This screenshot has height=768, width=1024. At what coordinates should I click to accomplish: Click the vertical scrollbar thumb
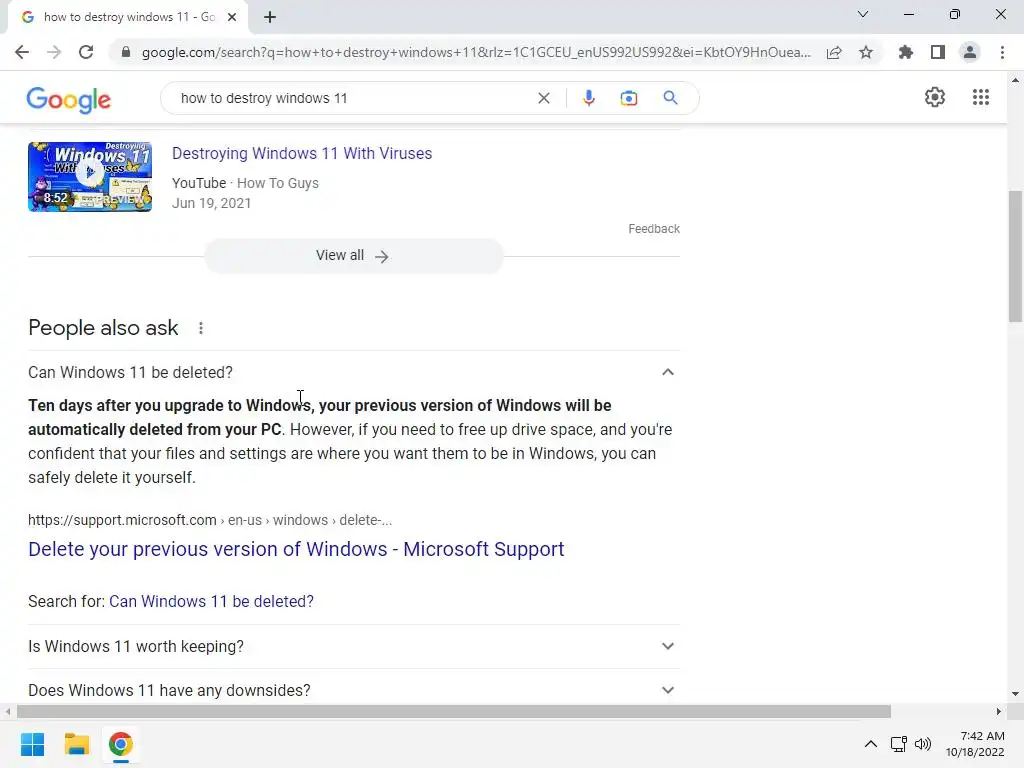pyautogui.click(x=1015, y=256)
